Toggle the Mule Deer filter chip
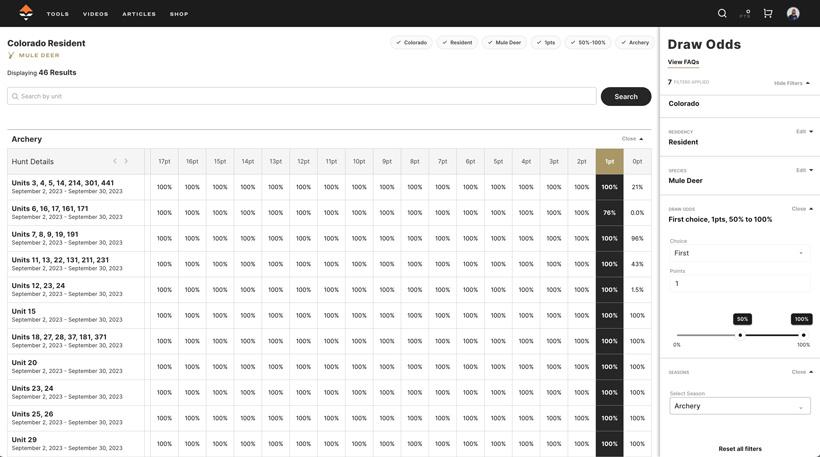This screenshot has height=457, width=820. coord(504,43)
